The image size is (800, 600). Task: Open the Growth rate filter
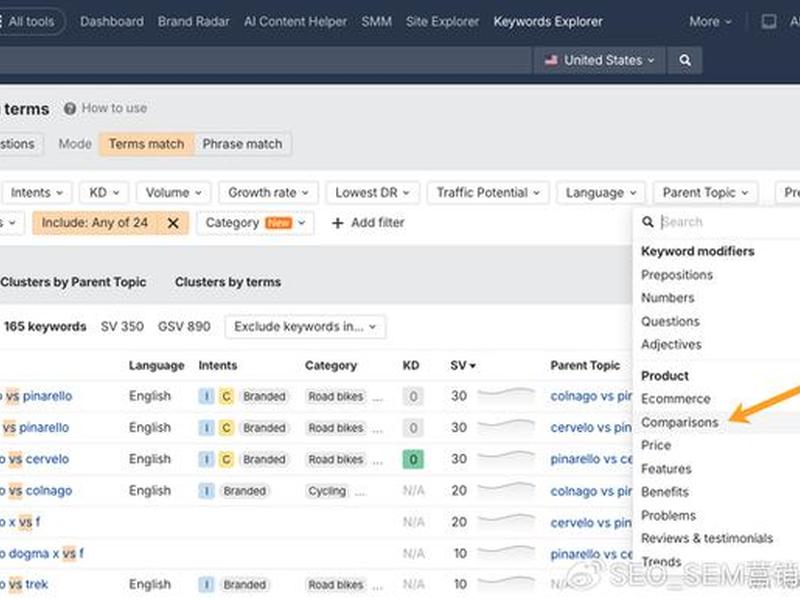(x=268, y=193)
